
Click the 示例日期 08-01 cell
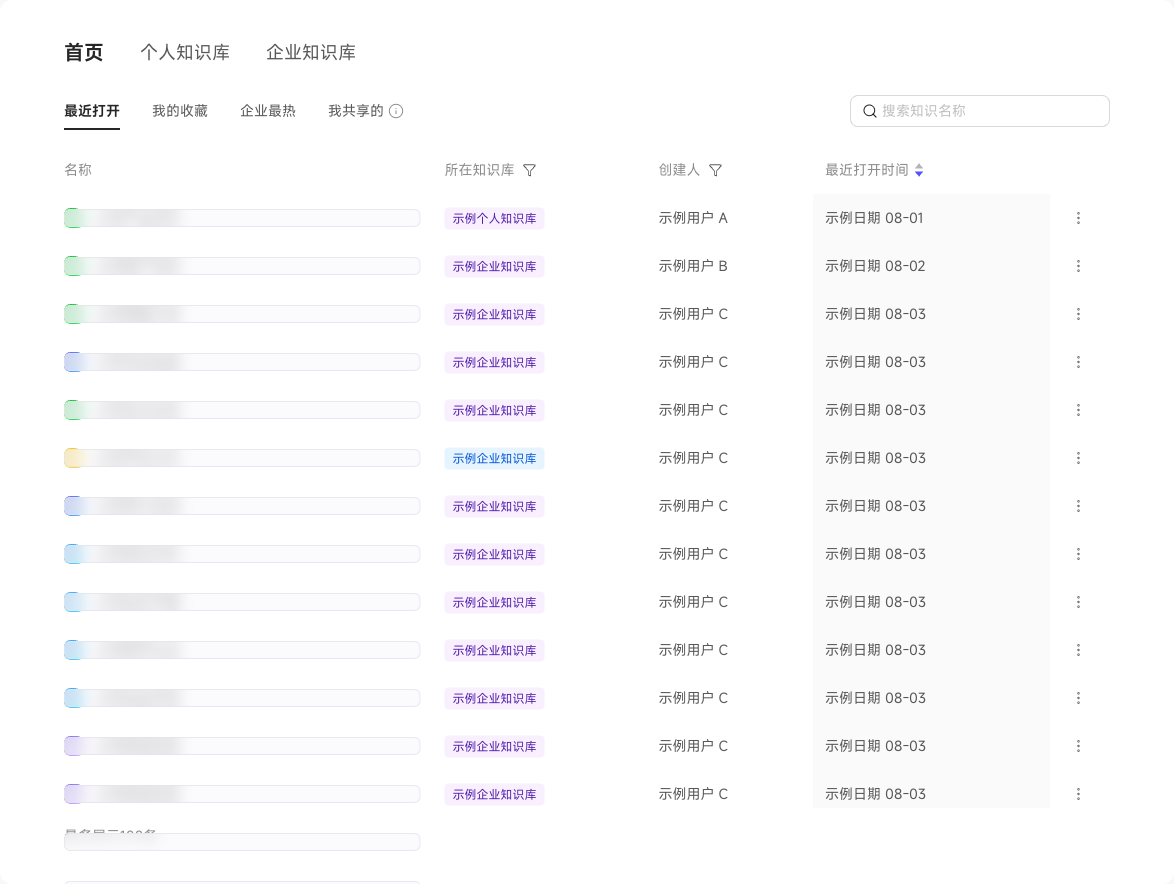point(874,218)
